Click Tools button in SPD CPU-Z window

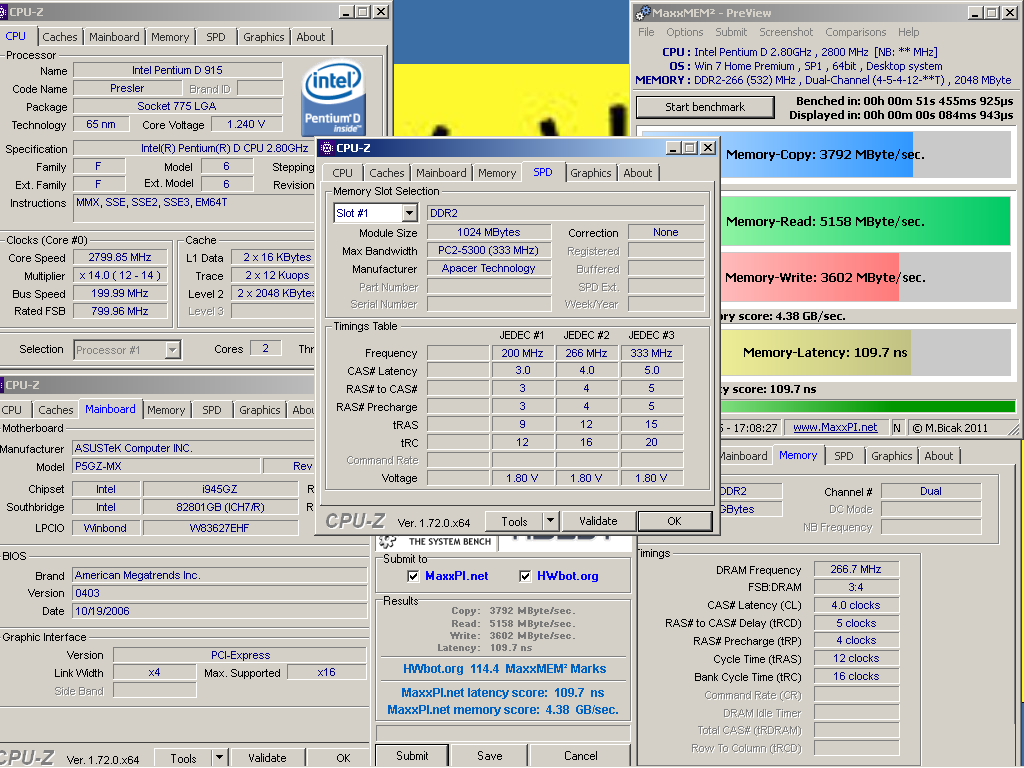click(x=514, y=521)
